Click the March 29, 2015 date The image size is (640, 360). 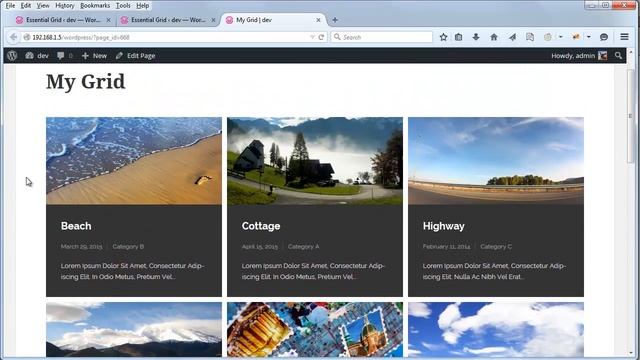click(x=82, y=247)
